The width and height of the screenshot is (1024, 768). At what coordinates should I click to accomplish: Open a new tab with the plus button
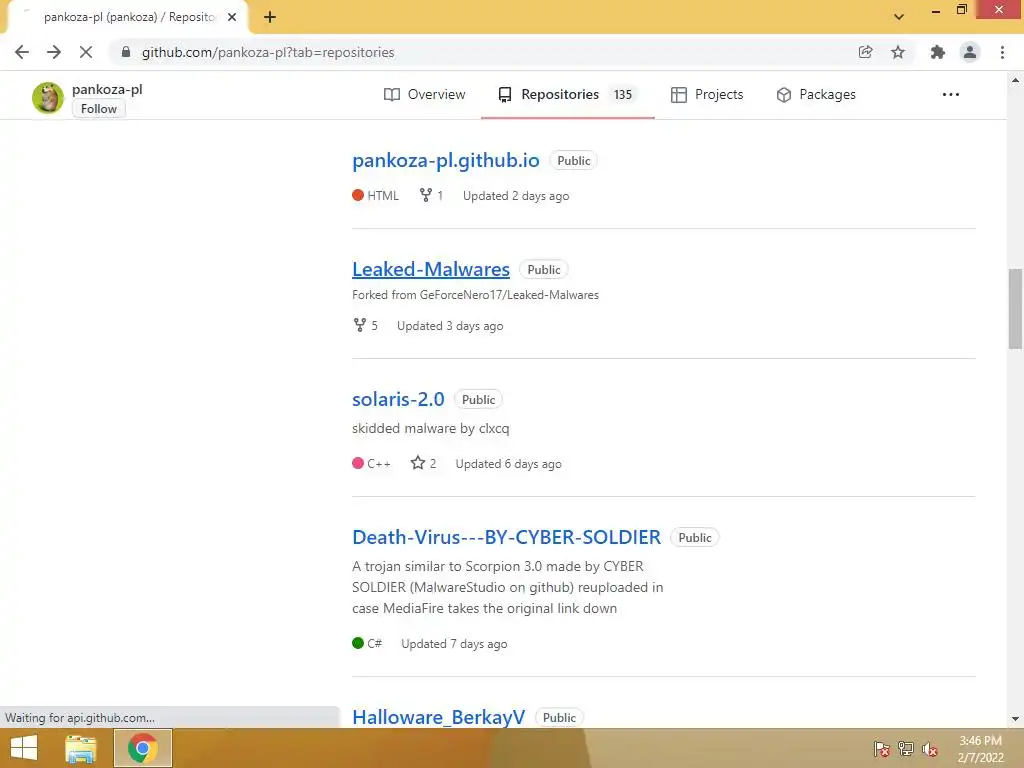pos(270,17)
